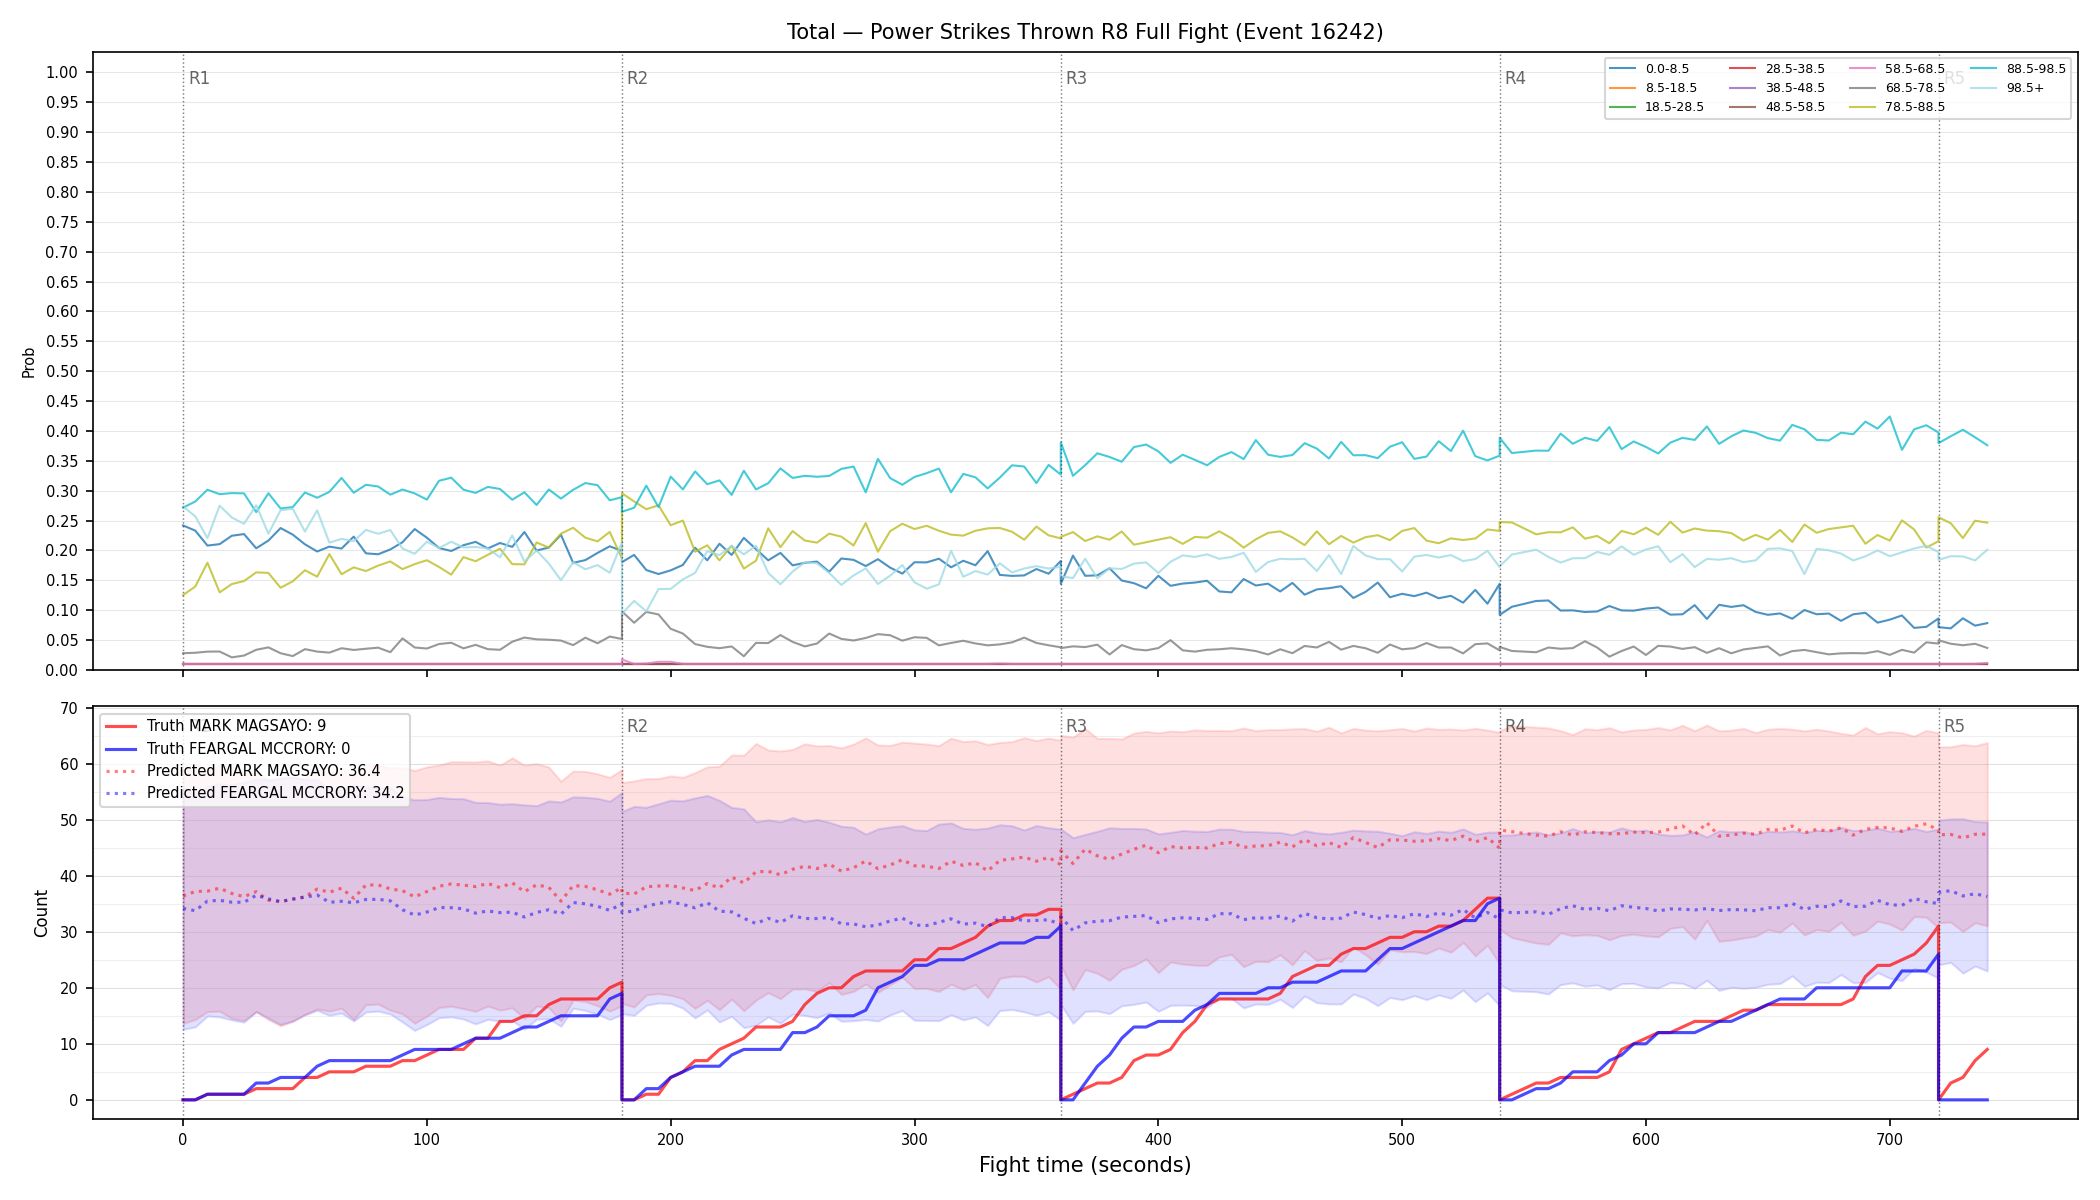Image resolution: width=2100 pixels, height=1200 pixels.
Task: Click the Count y-axis label
Action: [x=41, y=913]
